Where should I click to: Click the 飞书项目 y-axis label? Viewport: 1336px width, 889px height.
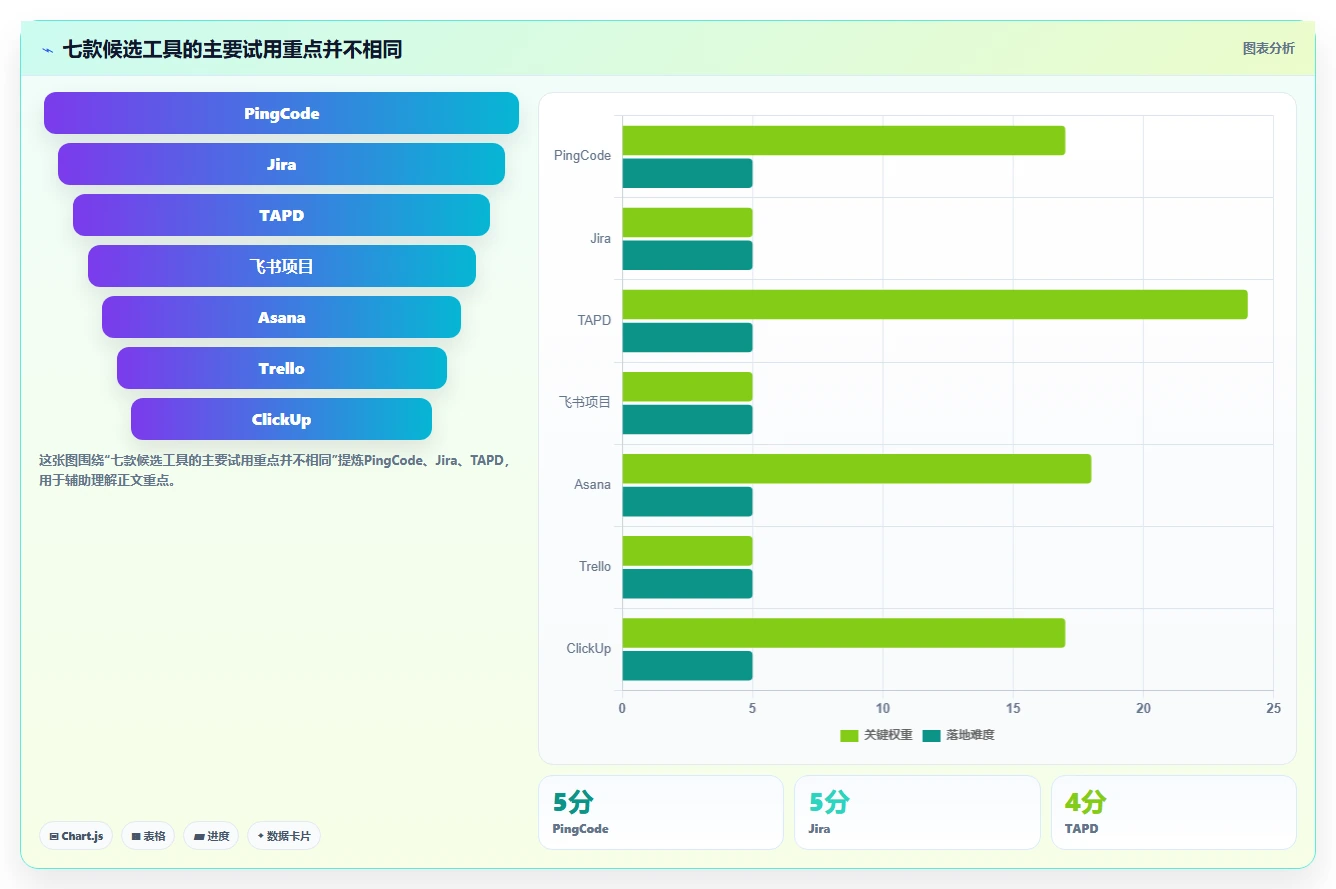585,402
